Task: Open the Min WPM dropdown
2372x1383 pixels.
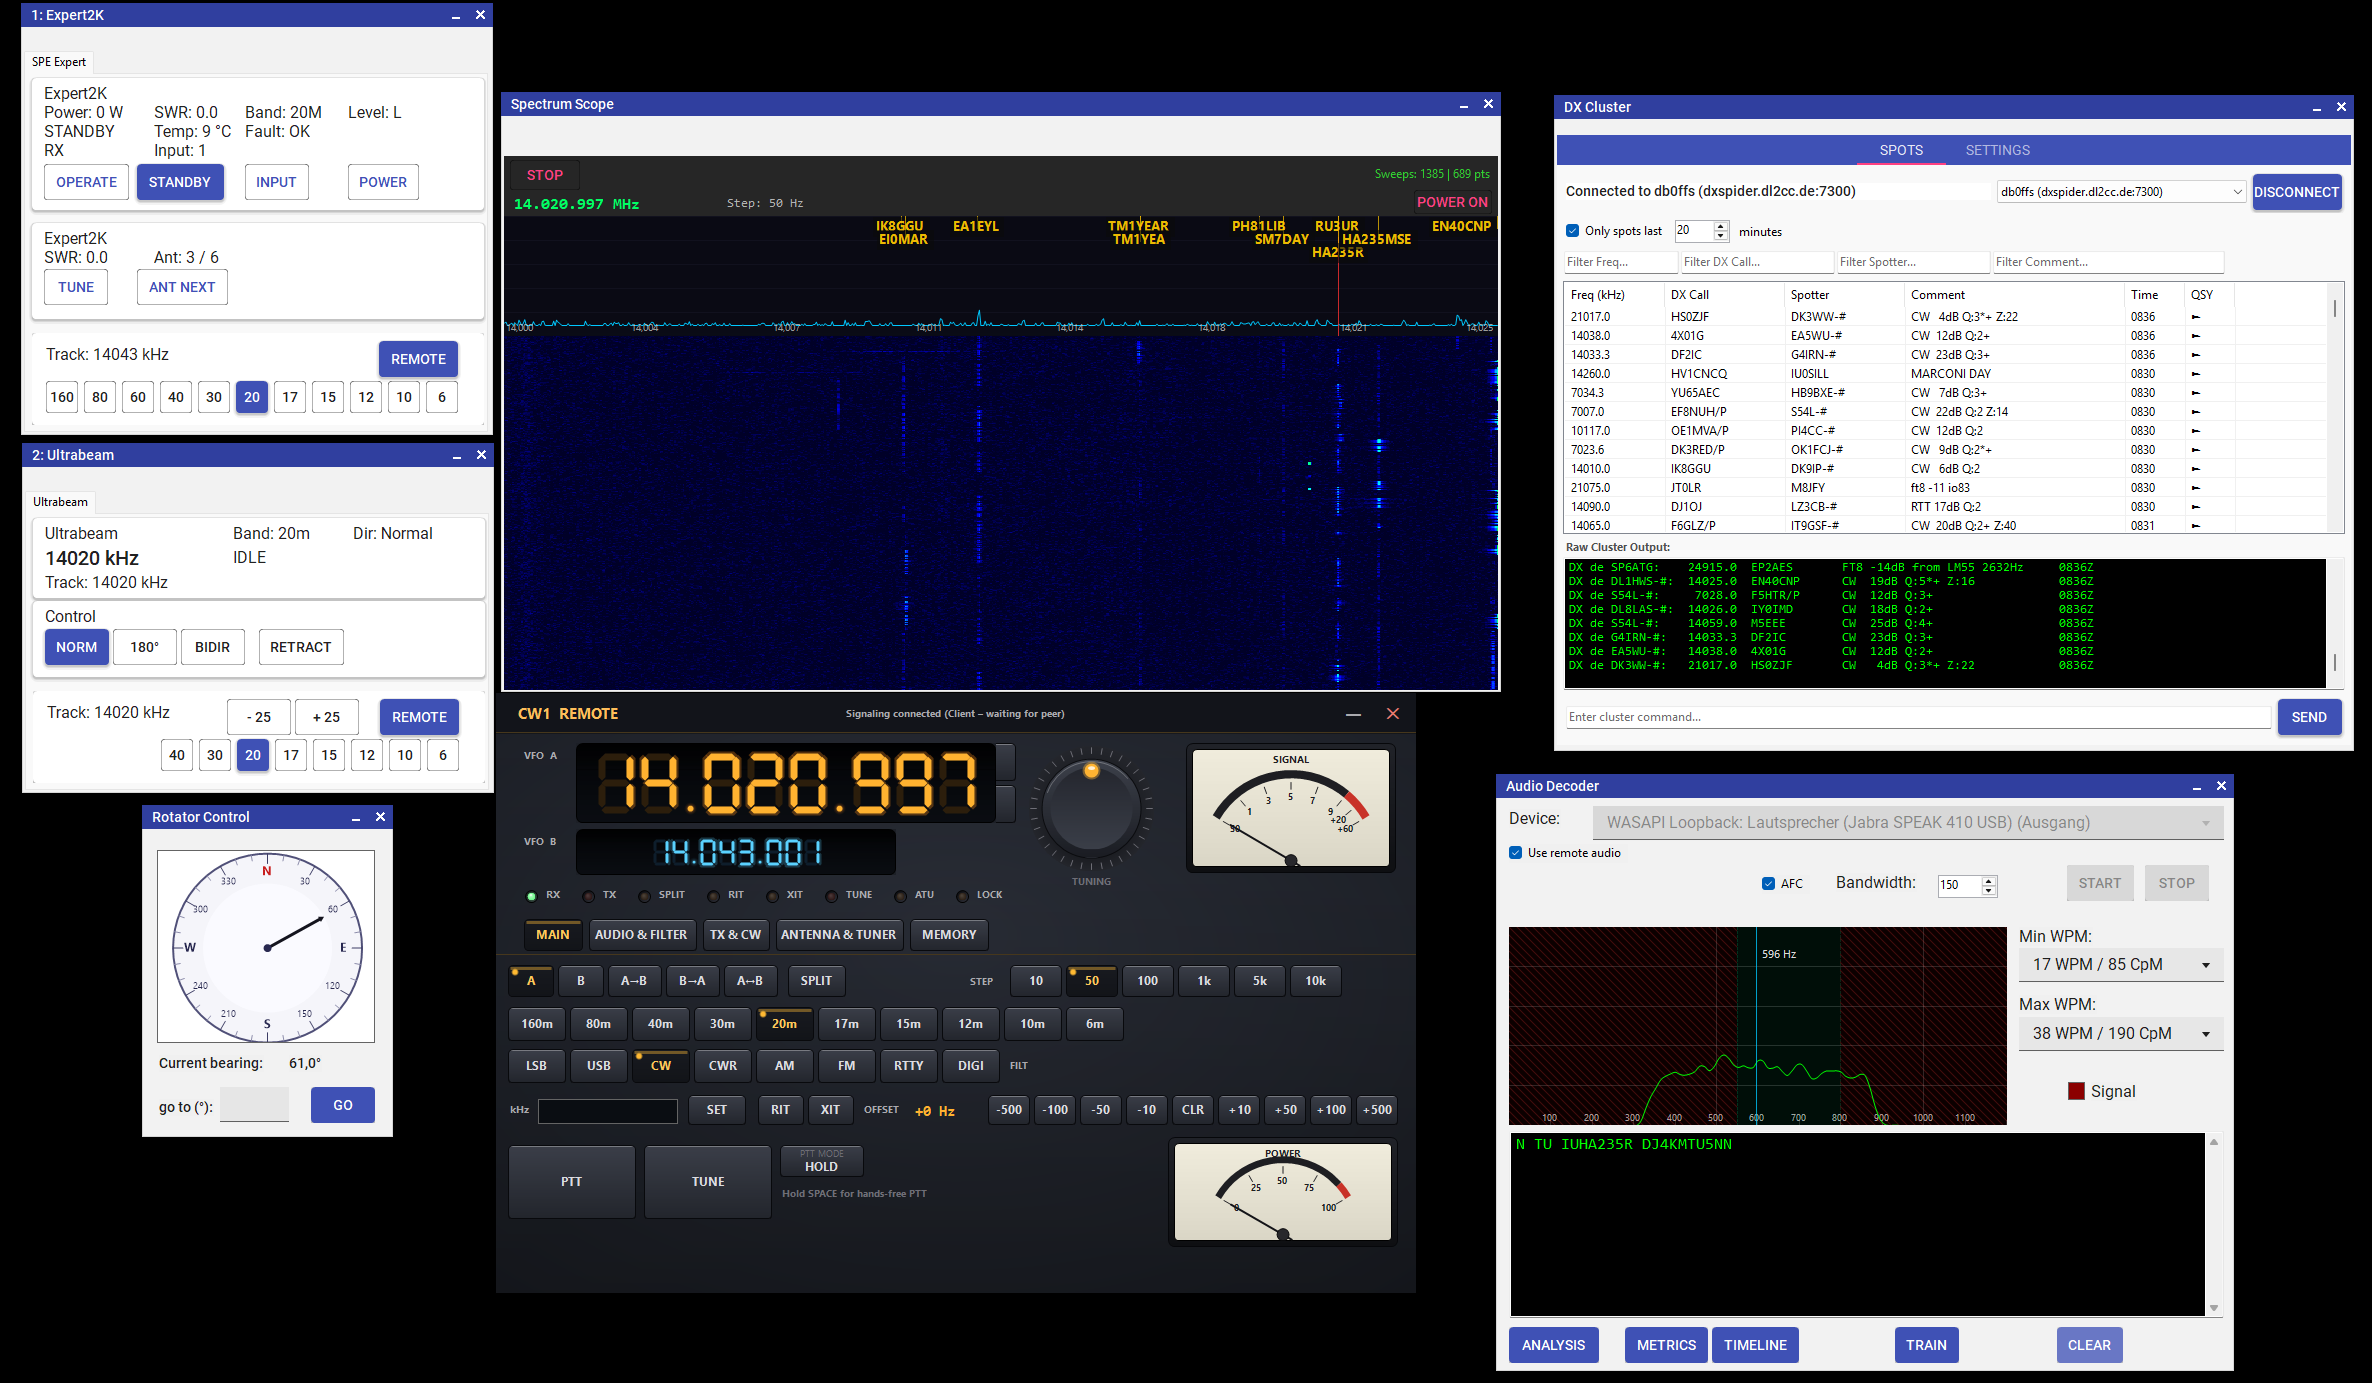Action: click(x=2120, y=965)
